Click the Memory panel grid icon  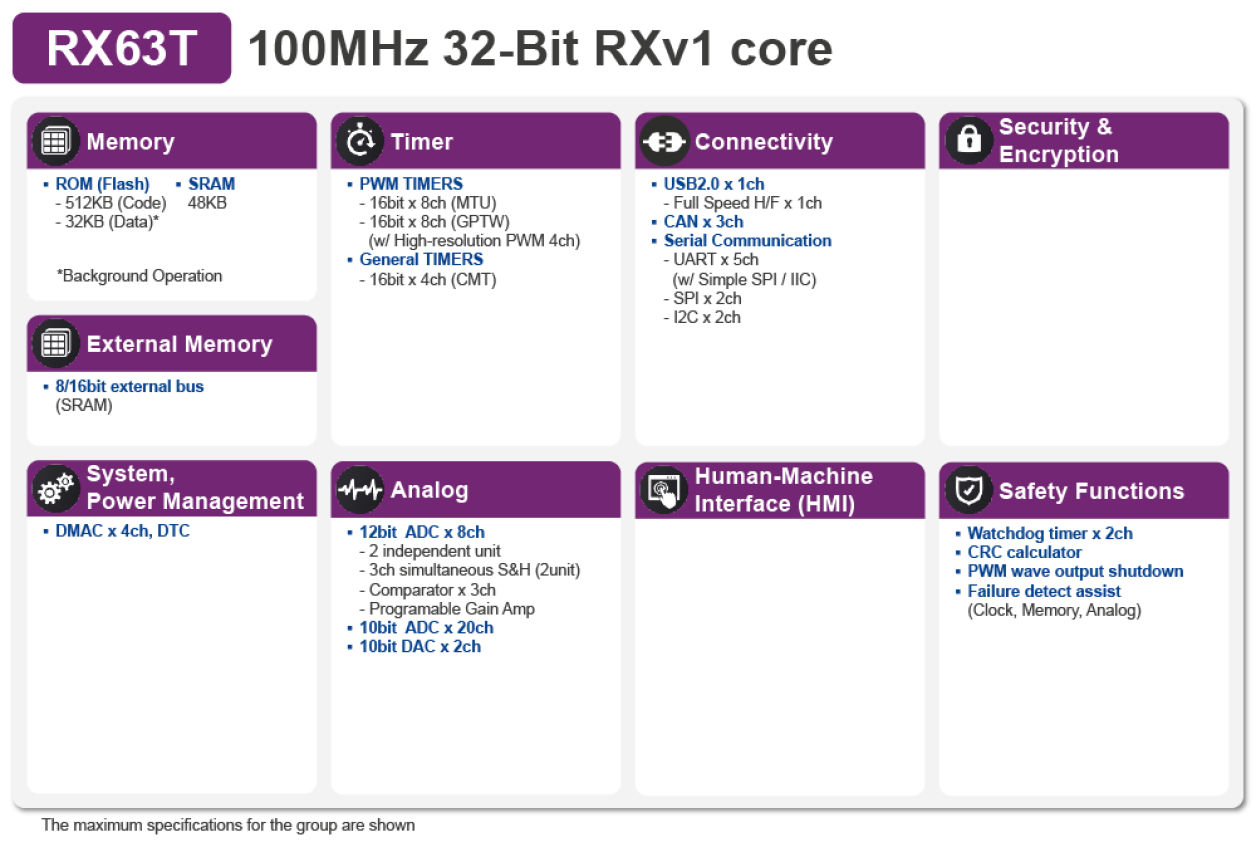pos(55,140)
